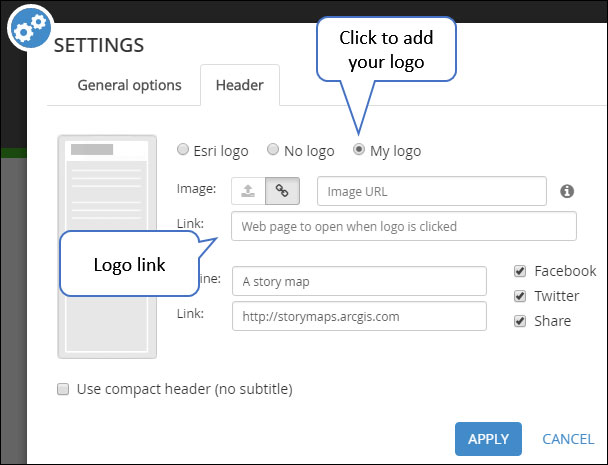Image resolution: width=608 pixels, height=465 pixels.
Task: Choose the My logo radio button
Action: [359, 151]
